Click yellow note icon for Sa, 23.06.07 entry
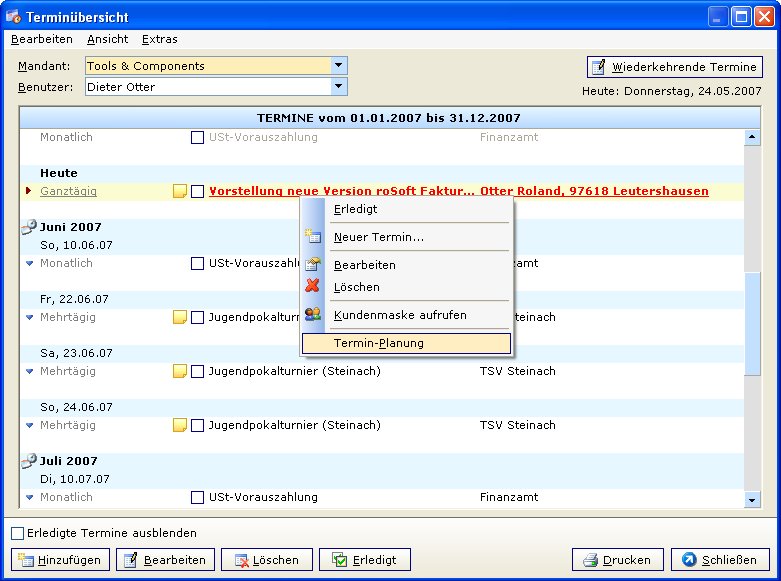The image size is (781, 581). tap(180, 371)
